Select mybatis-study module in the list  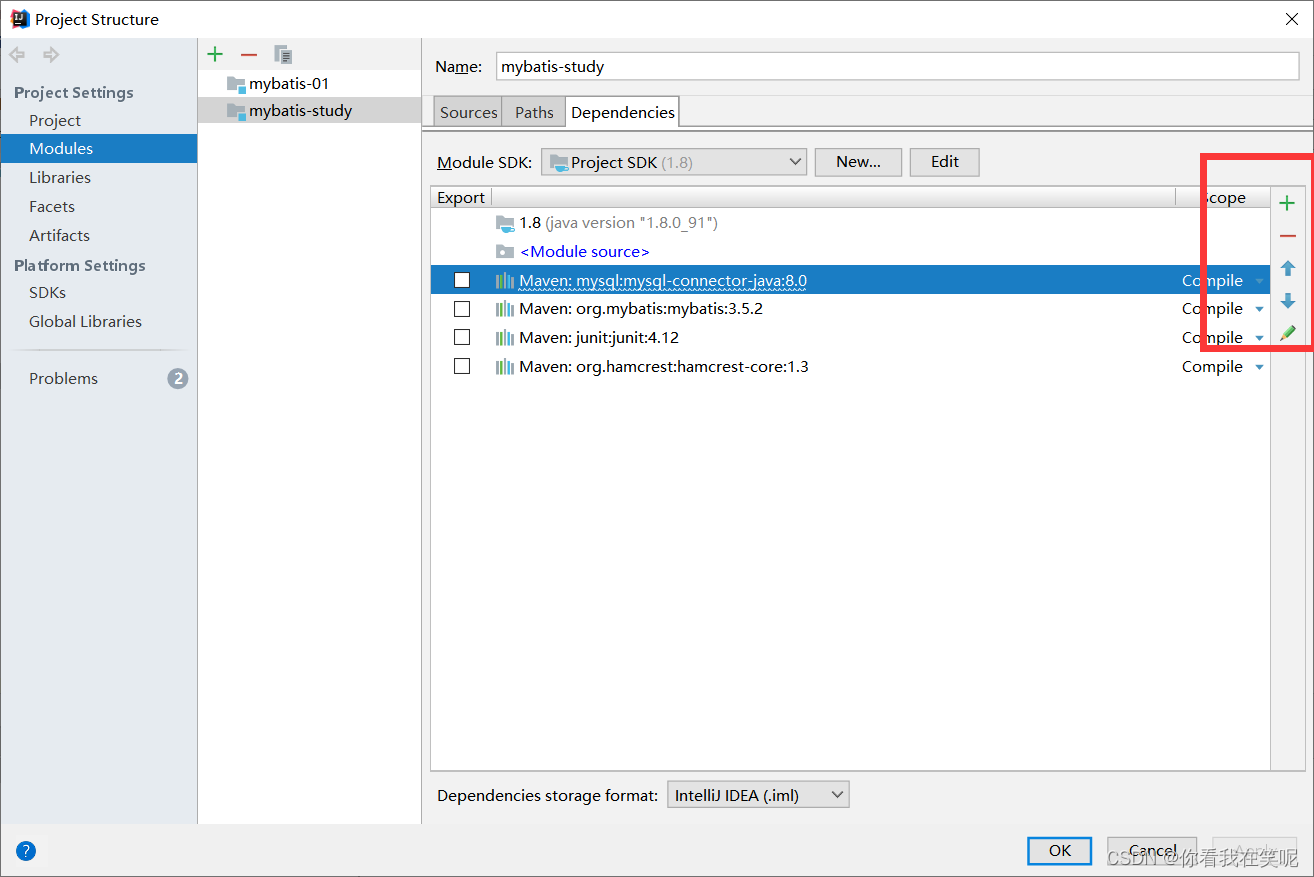click(309, 111)
